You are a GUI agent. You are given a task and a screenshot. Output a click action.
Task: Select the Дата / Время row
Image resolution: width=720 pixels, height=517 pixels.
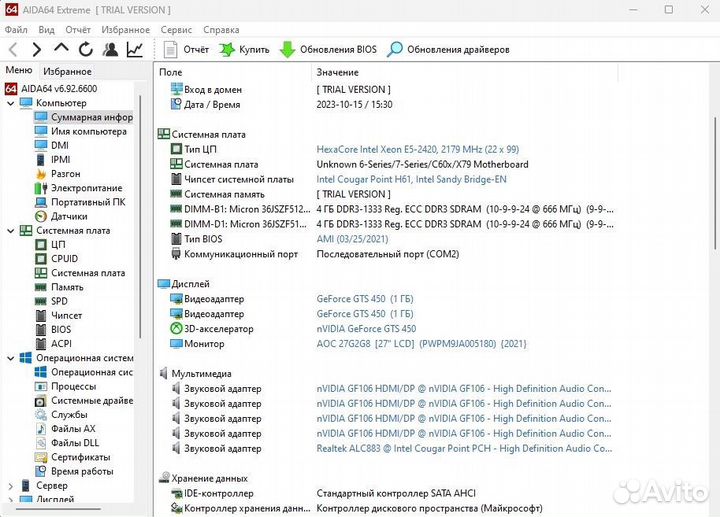pos(205,105)
